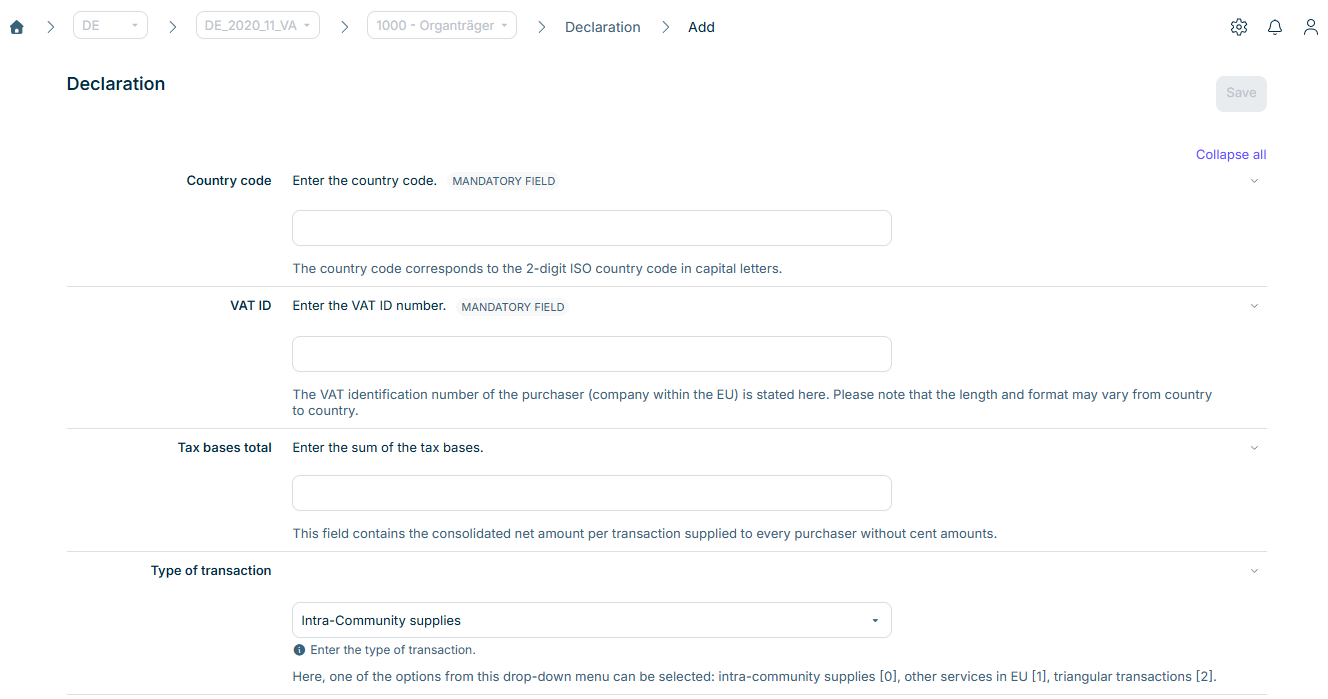The height and width of the screenshot is (699, 1328).
Task: Open notifications bell icon
Action: click(1275, 27)
